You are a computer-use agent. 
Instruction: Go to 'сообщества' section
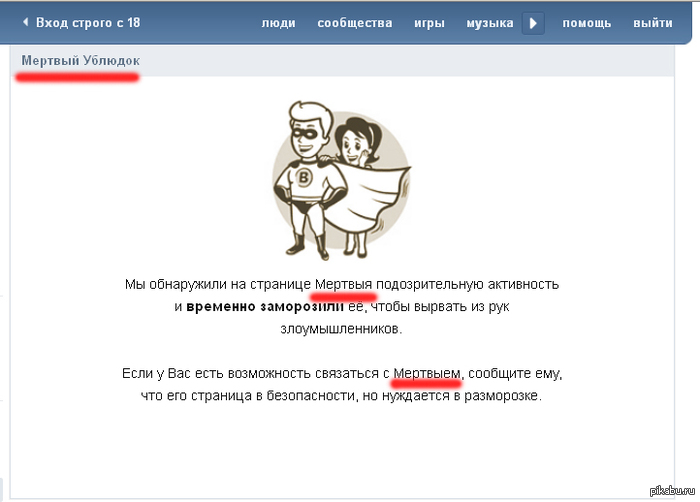[355, 23]
